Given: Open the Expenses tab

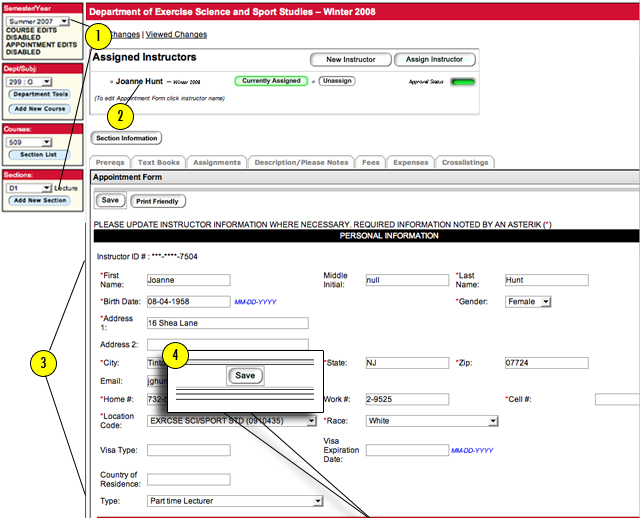Looking at the screenshot, I should (x=411, y=162).
